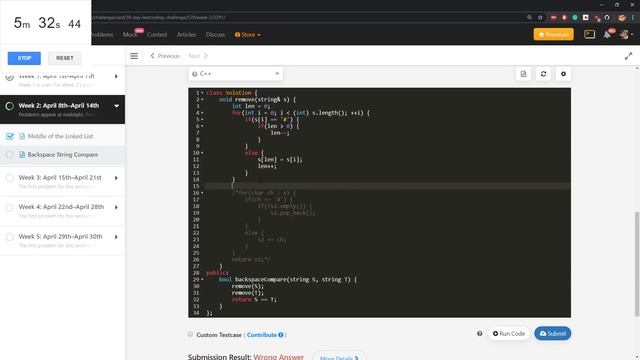Screen dimensions: 640x360
Task: Select the Backspace String Compare item
Action: pos(62,155)
